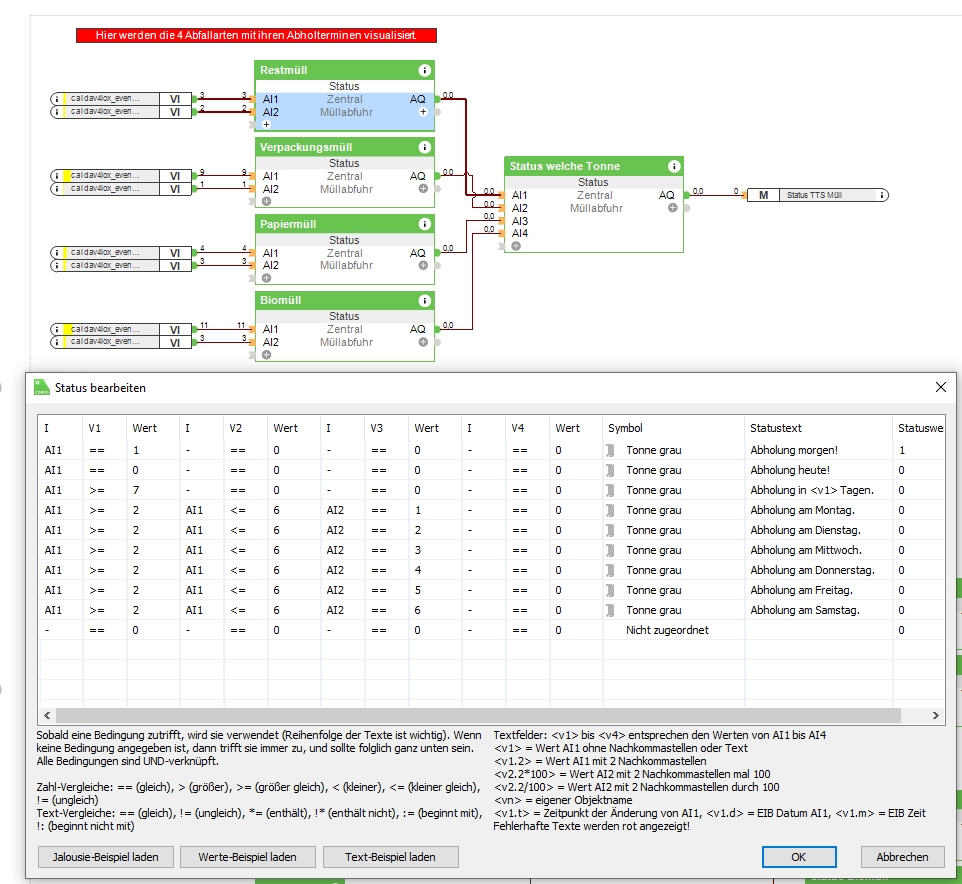The width and height of the screenshot is (962, 884).
Task: Select the Statustext column header
Action: [x=818, y=428]
